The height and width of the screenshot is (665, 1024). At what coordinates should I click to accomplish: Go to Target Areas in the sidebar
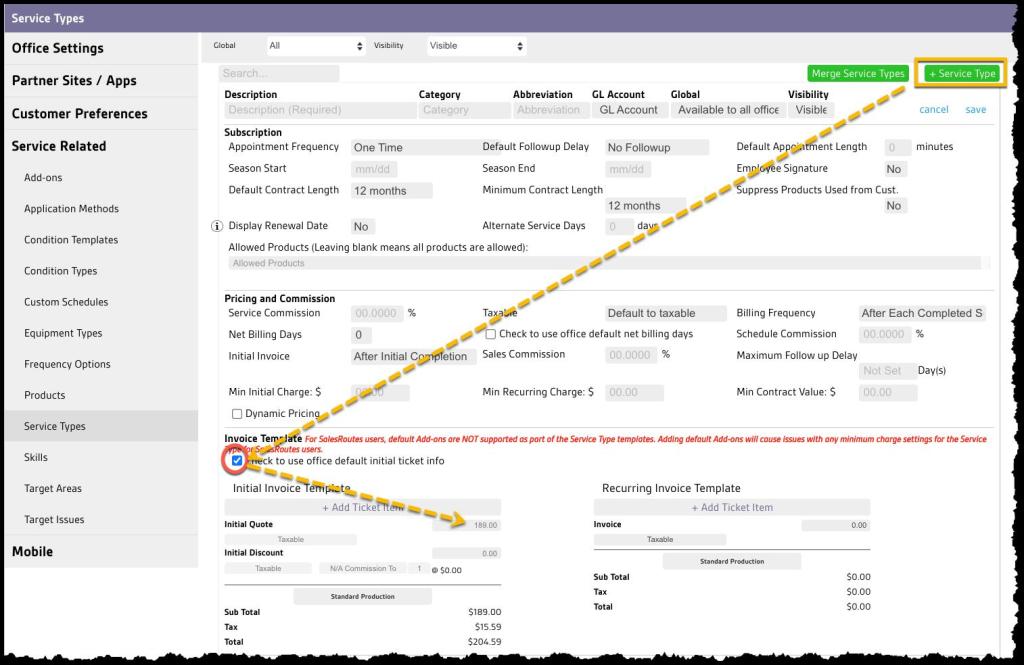coord(53,489)
